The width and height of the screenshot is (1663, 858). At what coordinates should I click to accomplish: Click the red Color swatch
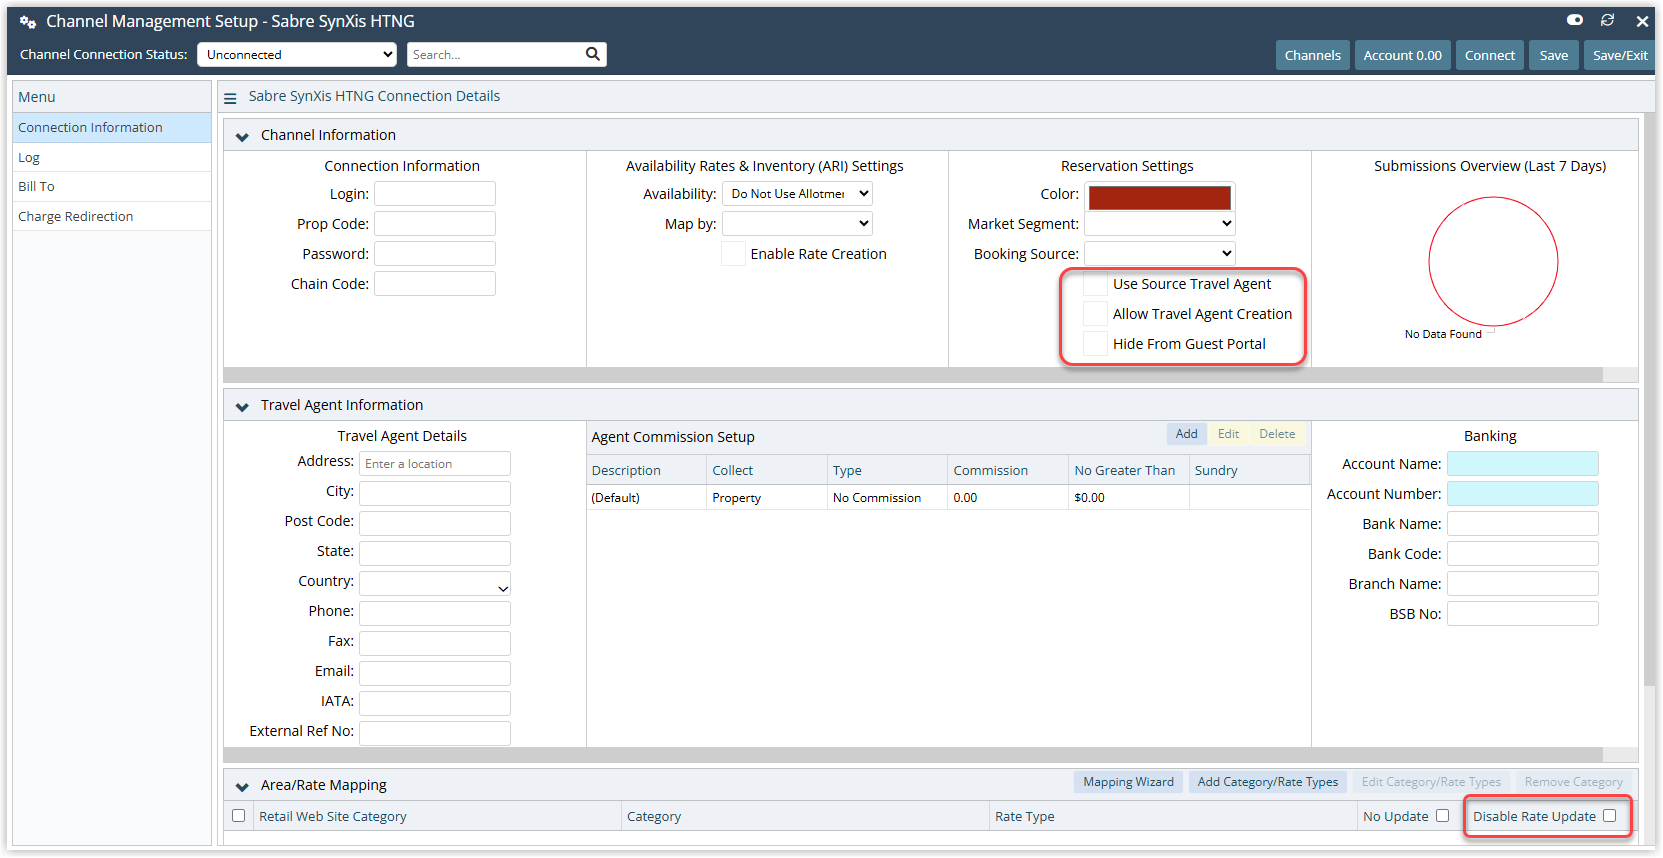tap(1160, 197)
